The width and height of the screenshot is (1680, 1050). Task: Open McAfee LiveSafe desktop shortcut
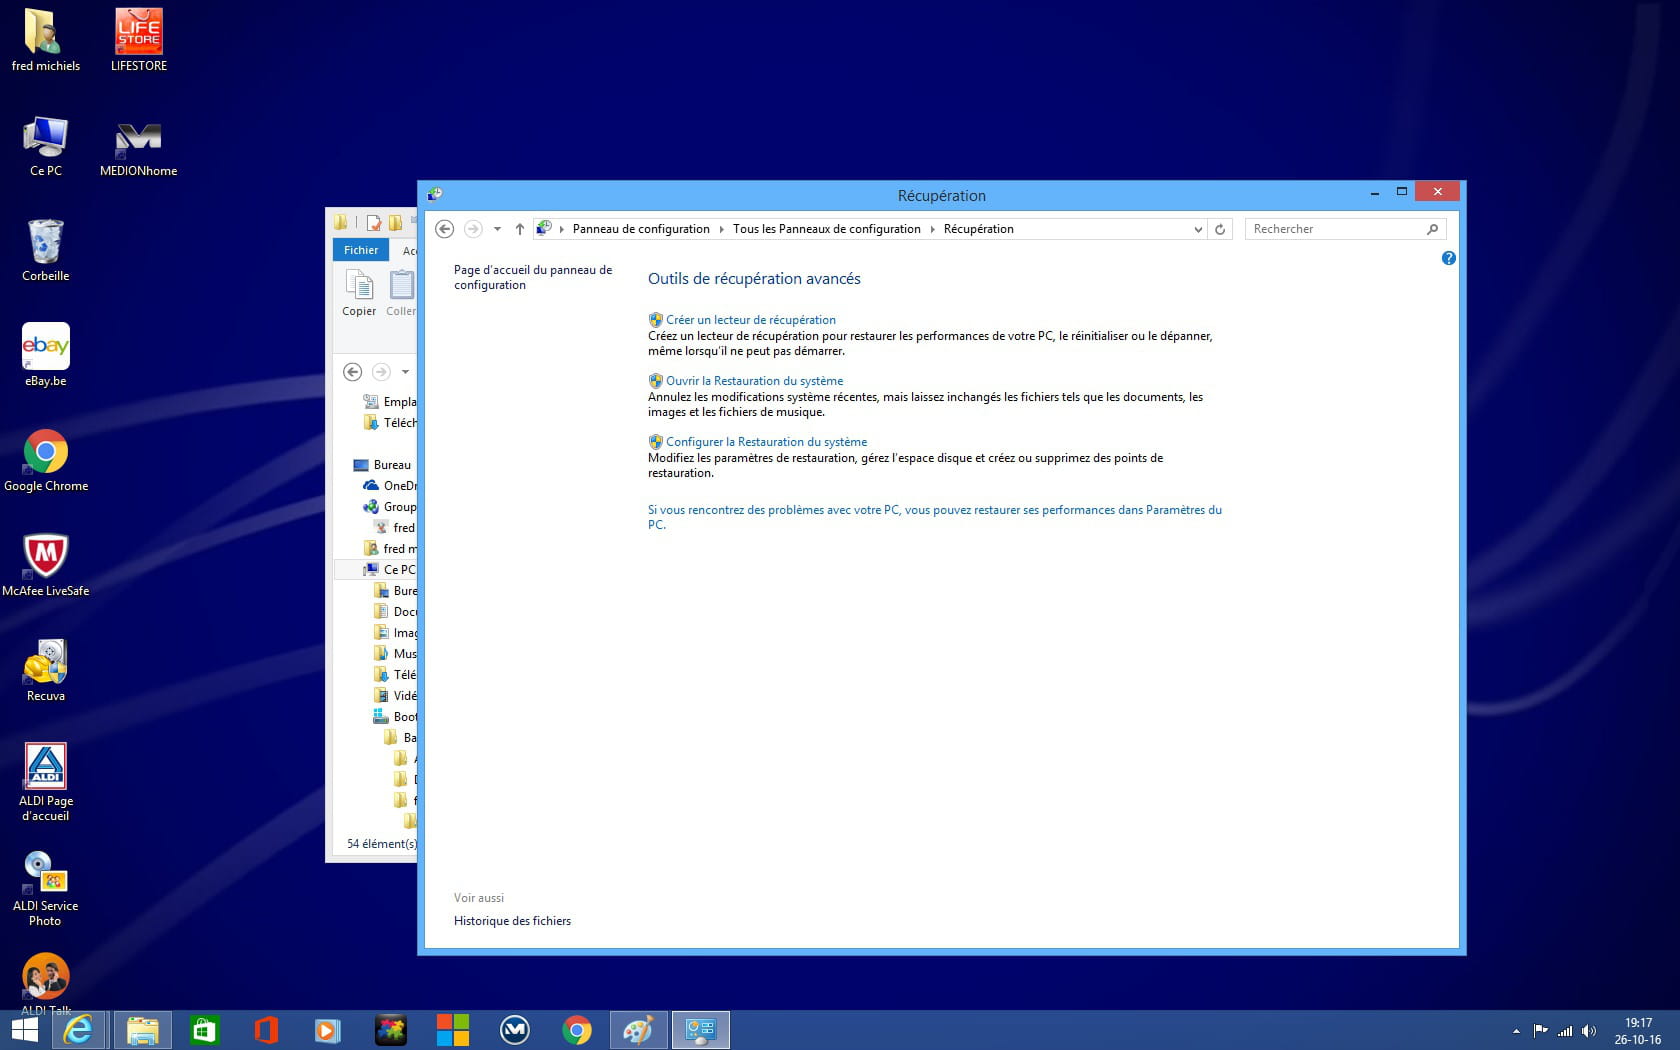tap(45, 566)
